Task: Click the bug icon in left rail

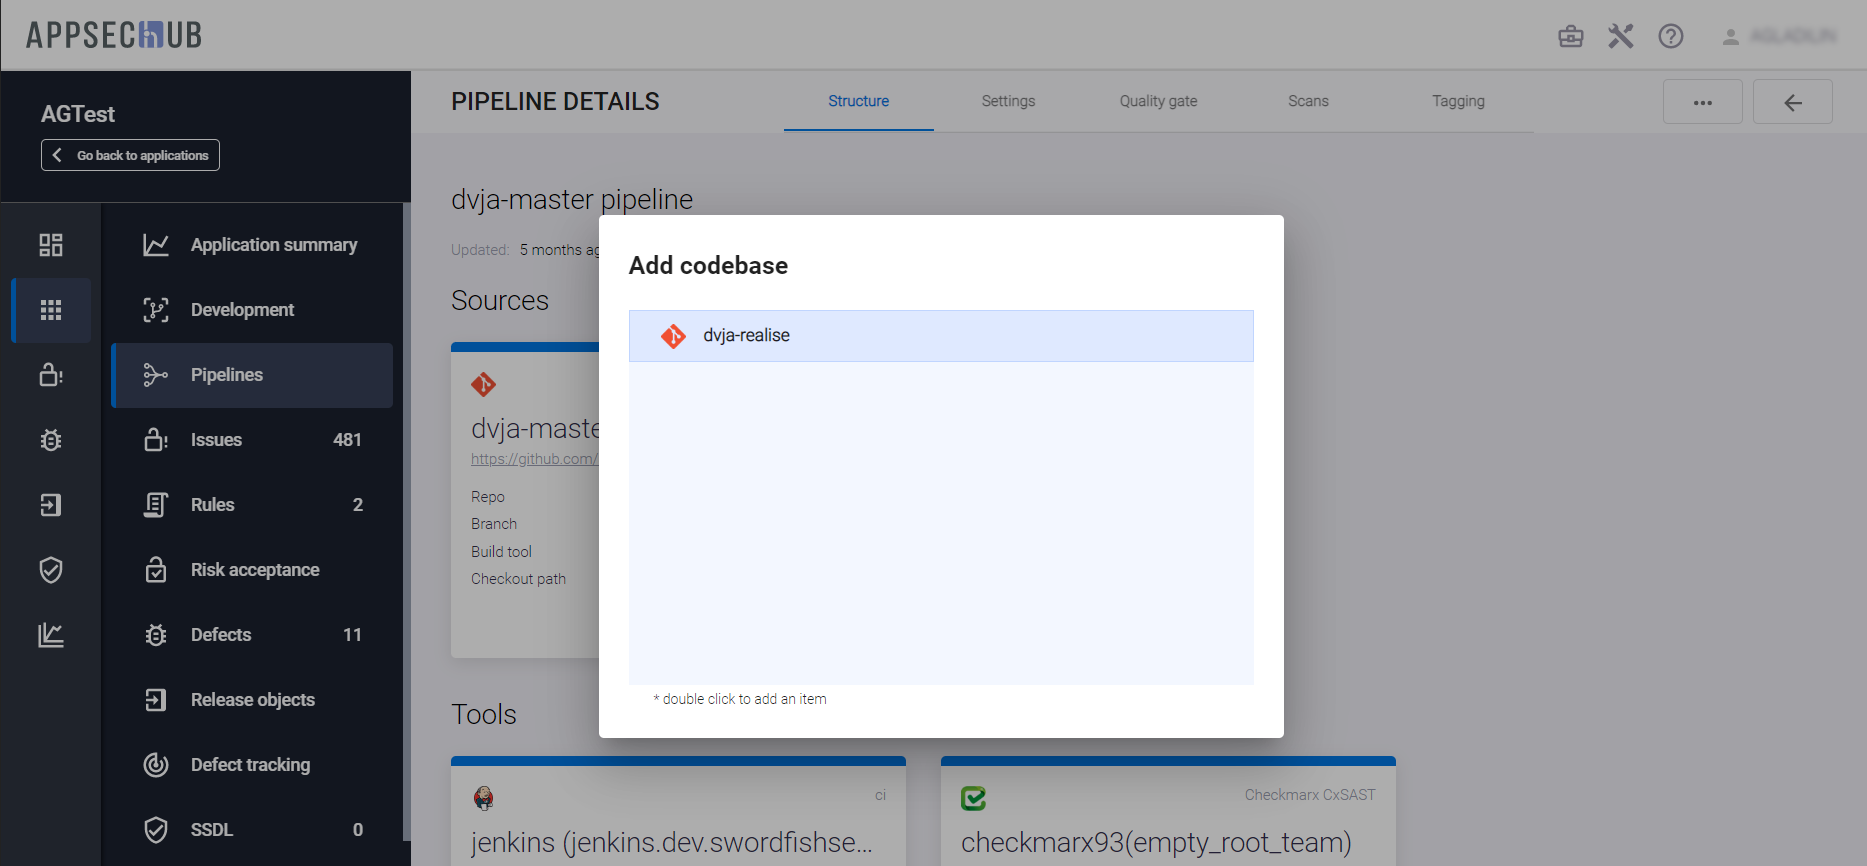Action: pos(51,440)
